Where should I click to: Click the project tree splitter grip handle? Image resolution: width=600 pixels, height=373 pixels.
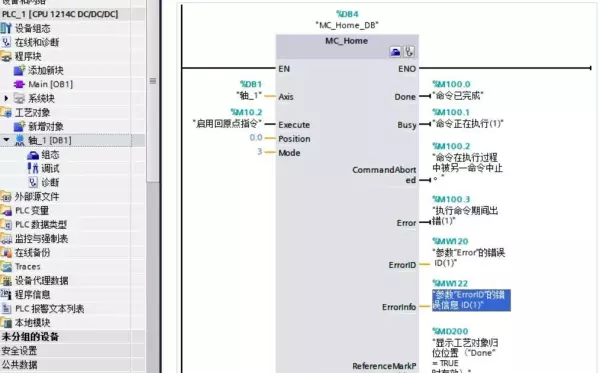pos(153,81)
